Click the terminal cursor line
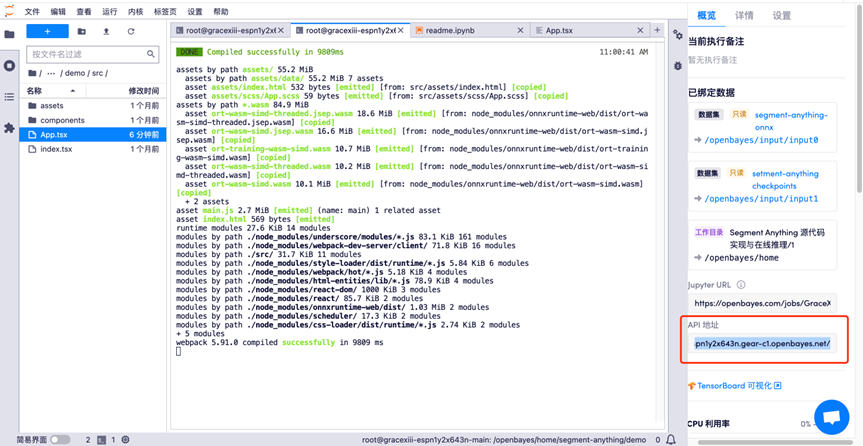The image size is (863, 446). [178, 351]
